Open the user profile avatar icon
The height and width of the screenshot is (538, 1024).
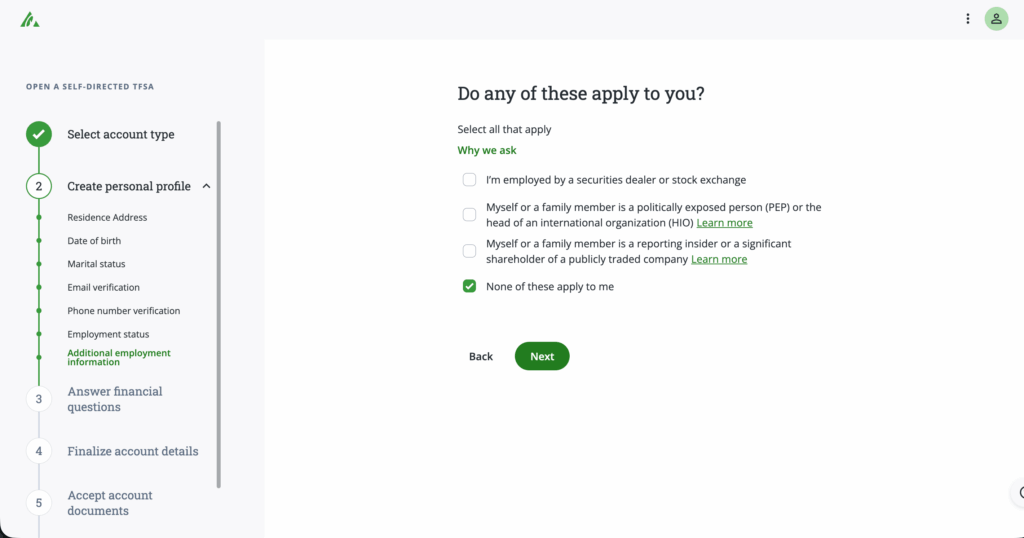tap(996, 19)
